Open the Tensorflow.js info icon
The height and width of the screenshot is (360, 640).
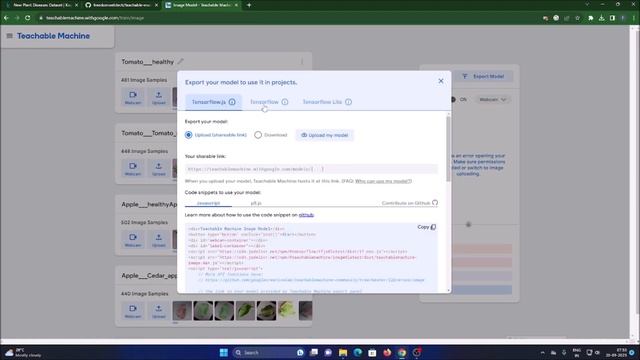[x=232, y=102]
